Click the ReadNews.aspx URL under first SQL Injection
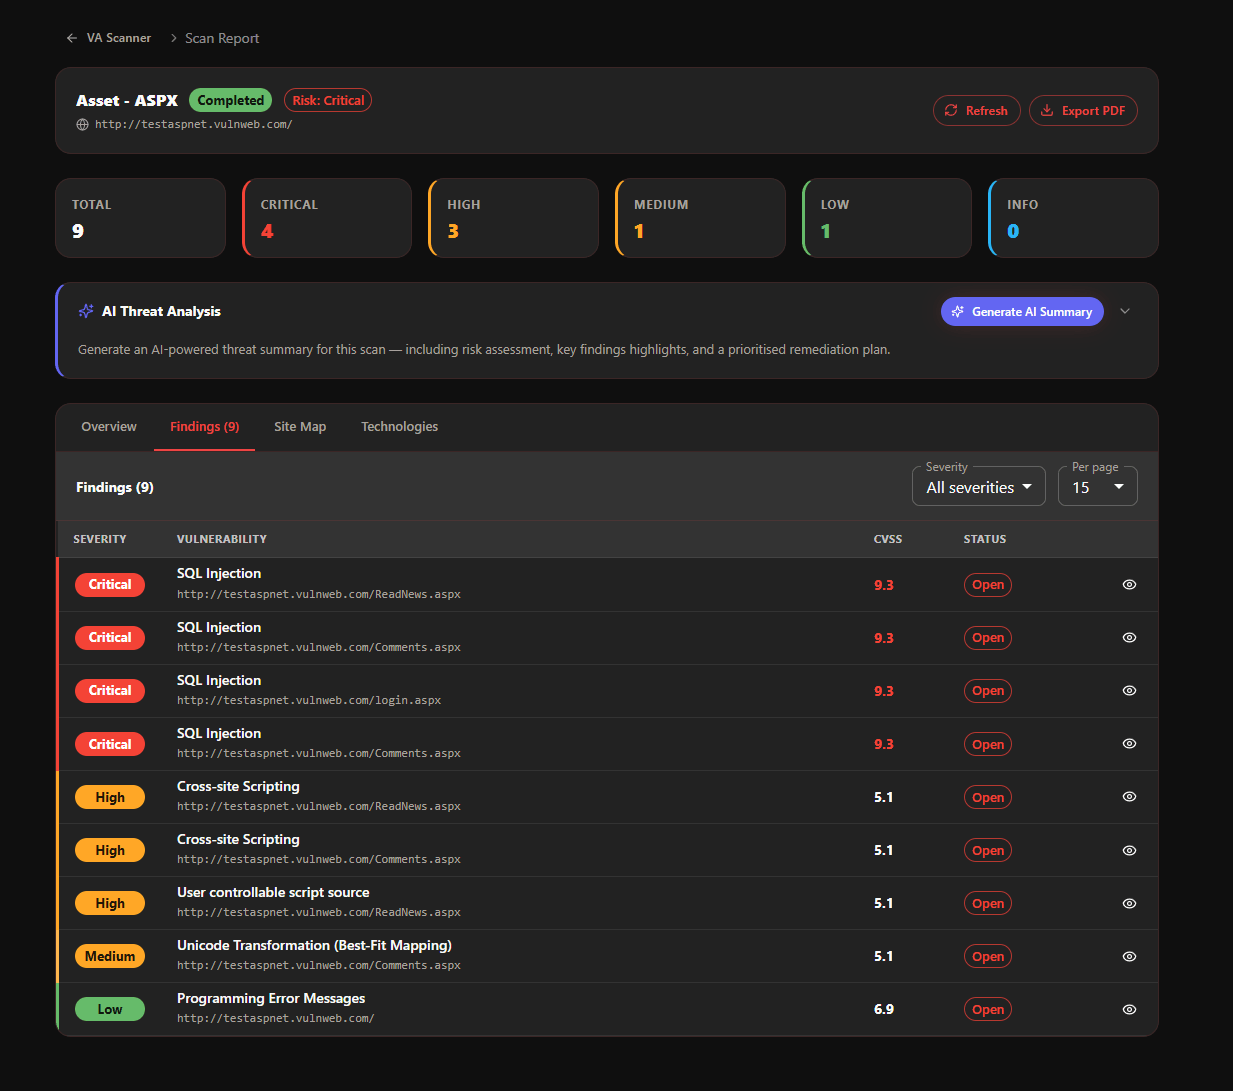The width and height of the screenshot is (1233, 1091). point(319,594)
